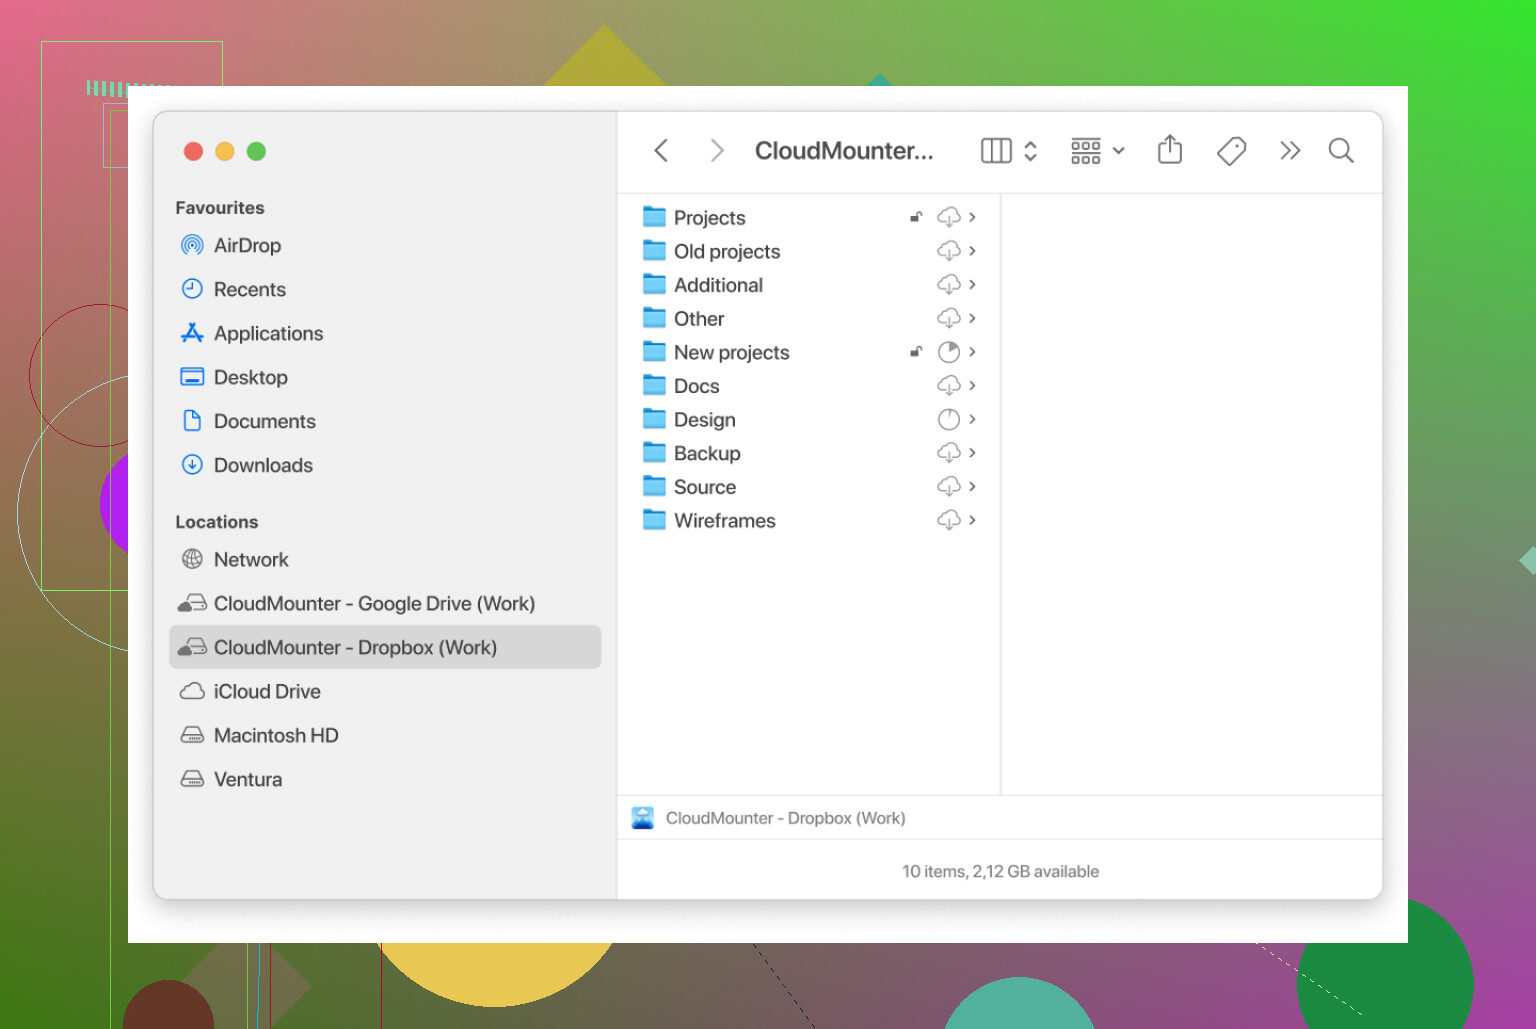Viewport: 1536px width, 1029px height.
Task: Click the Network globe icon
Action: tap(192, 559)
